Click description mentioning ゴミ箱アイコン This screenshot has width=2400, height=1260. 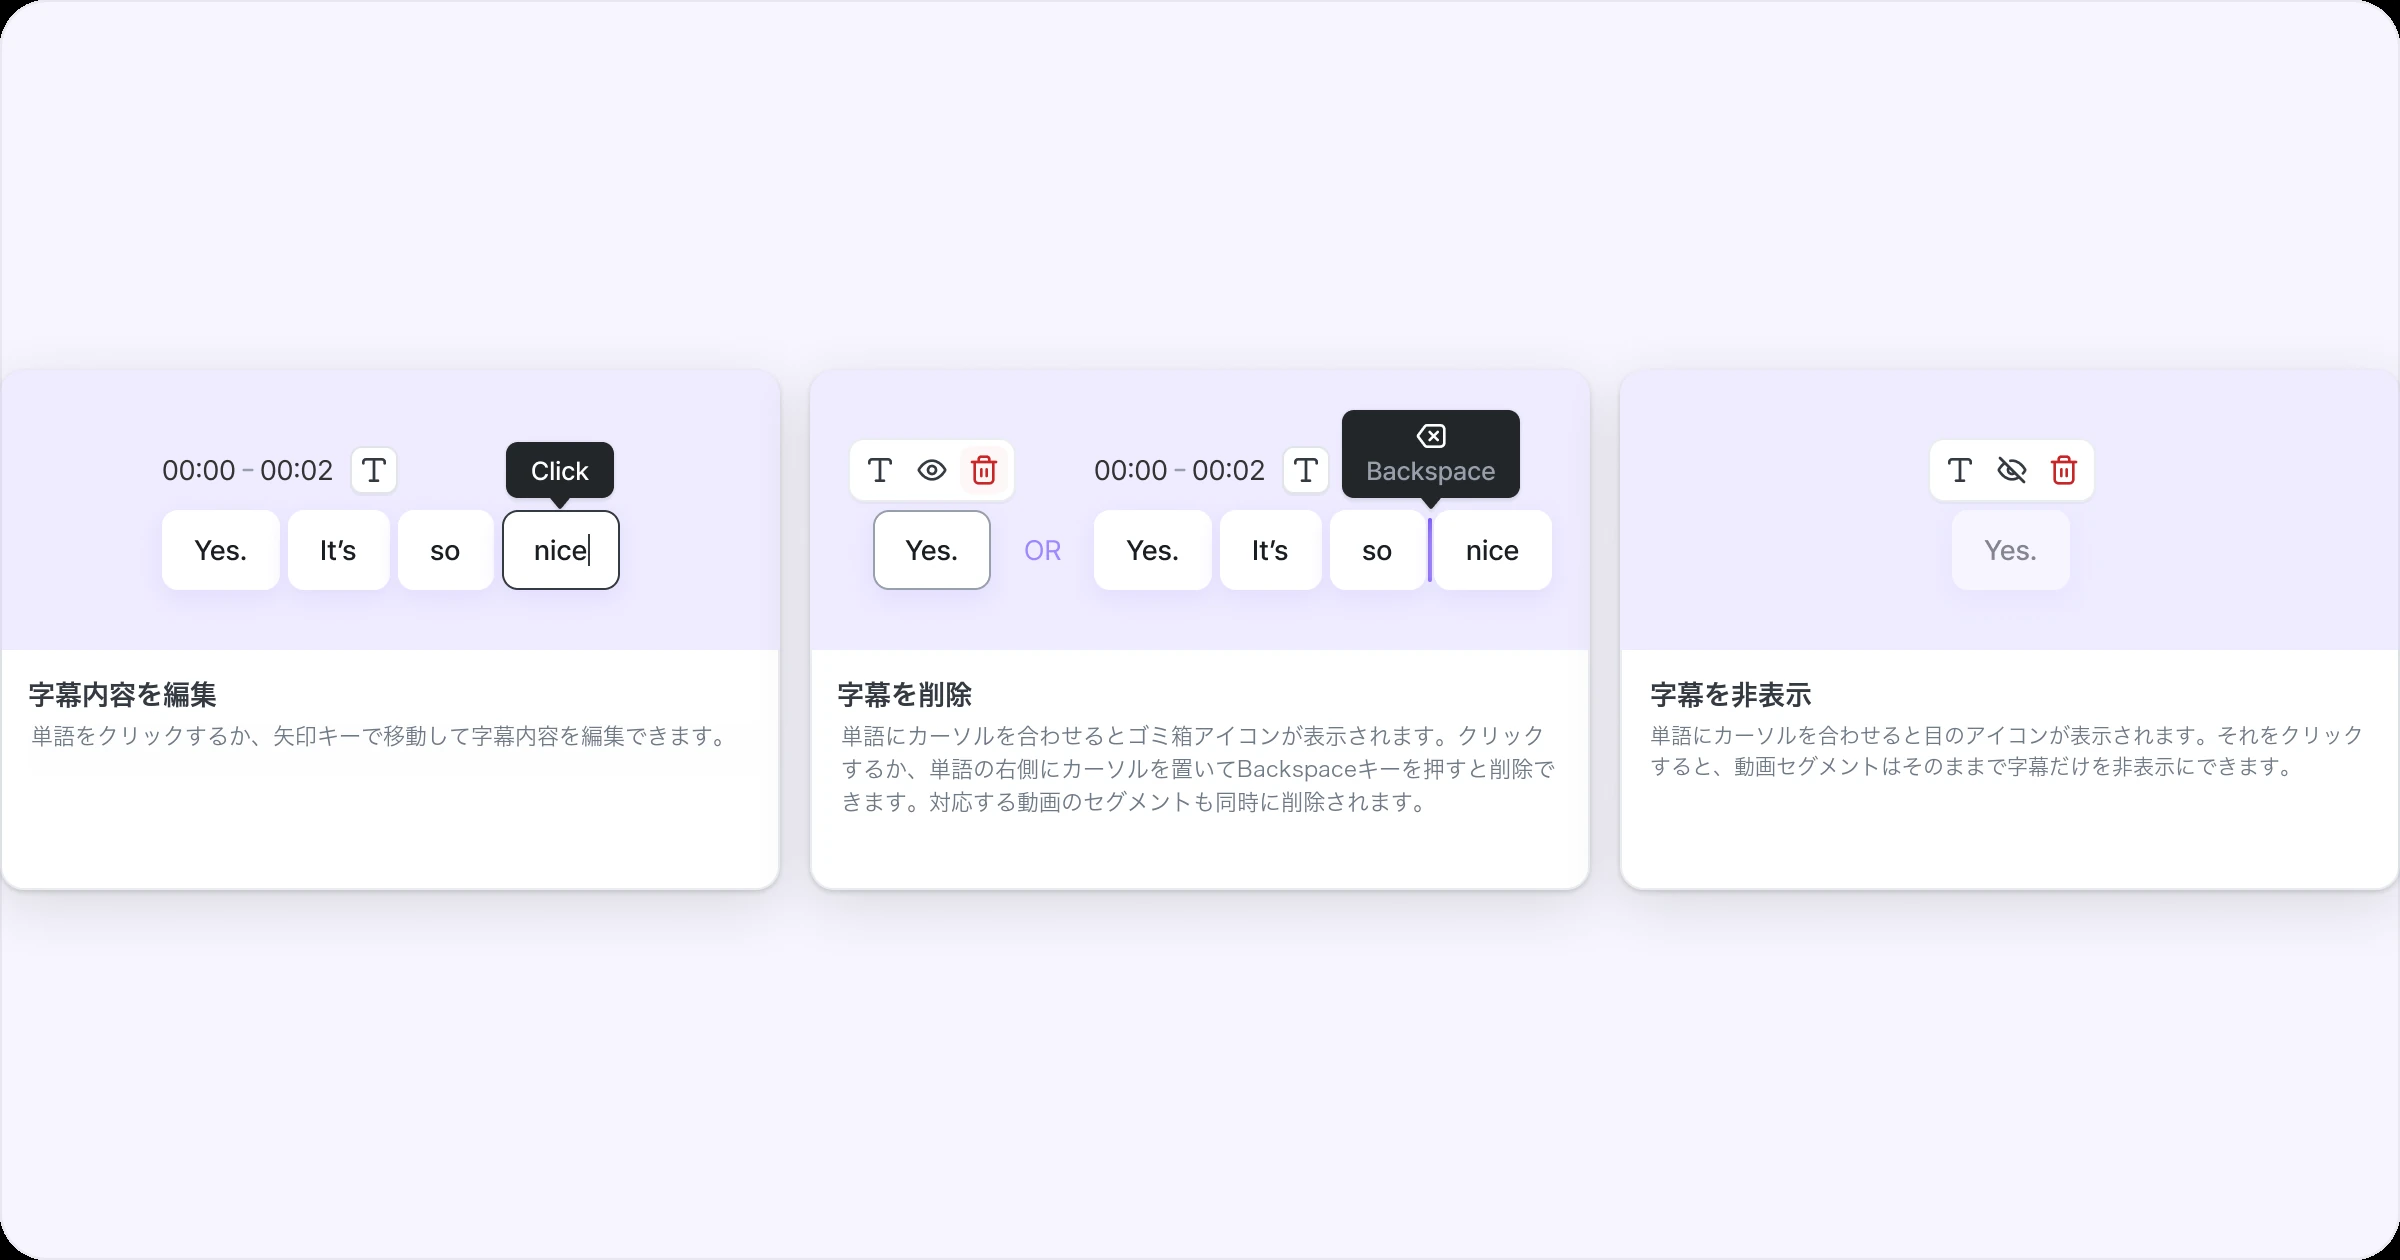tap(1198, 769)
